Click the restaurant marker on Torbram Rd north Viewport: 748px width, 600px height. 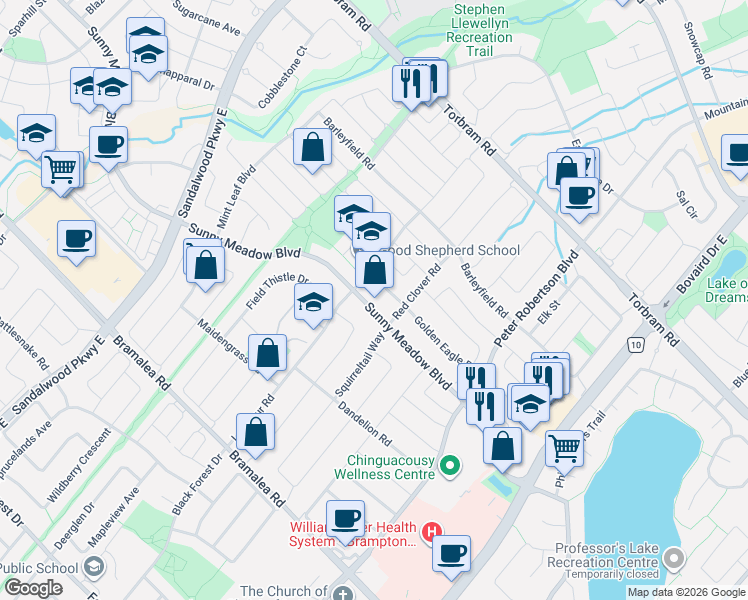point(411,84)
